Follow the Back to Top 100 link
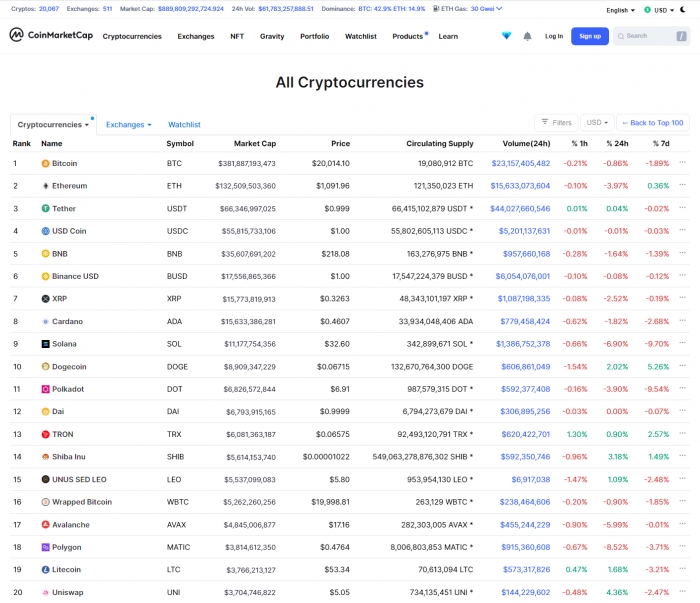 coord(652,123)
